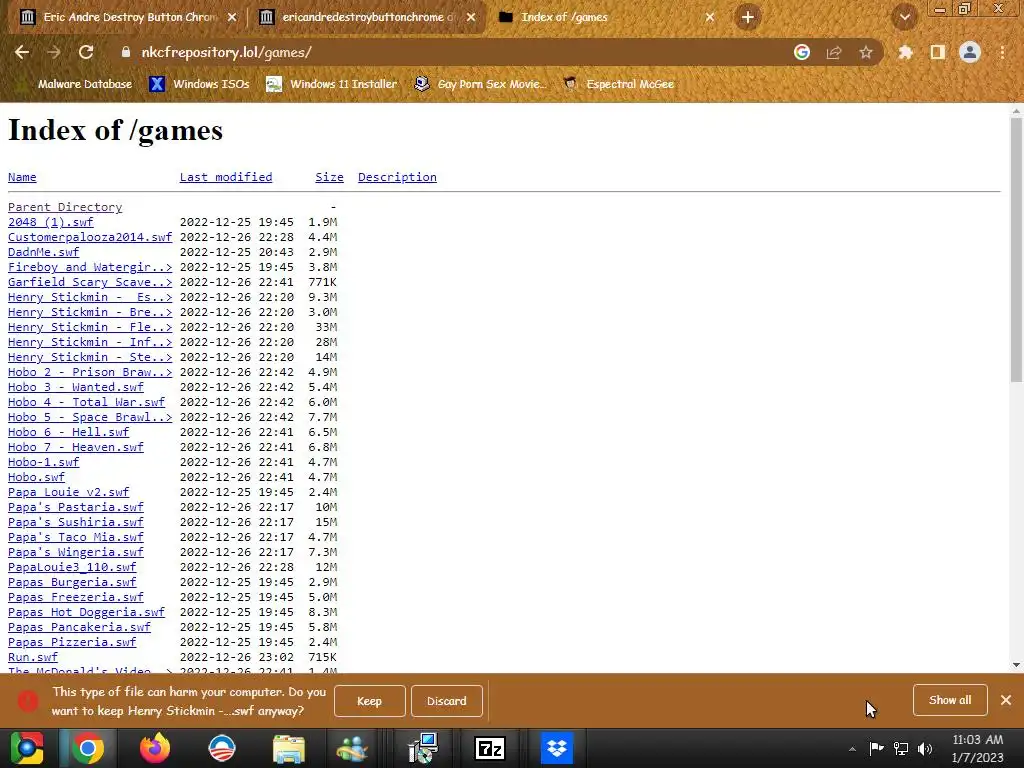Open the Chrome profile avatar
The width and height of the screenshot is (1024, 768).
[x=970, y=52]
